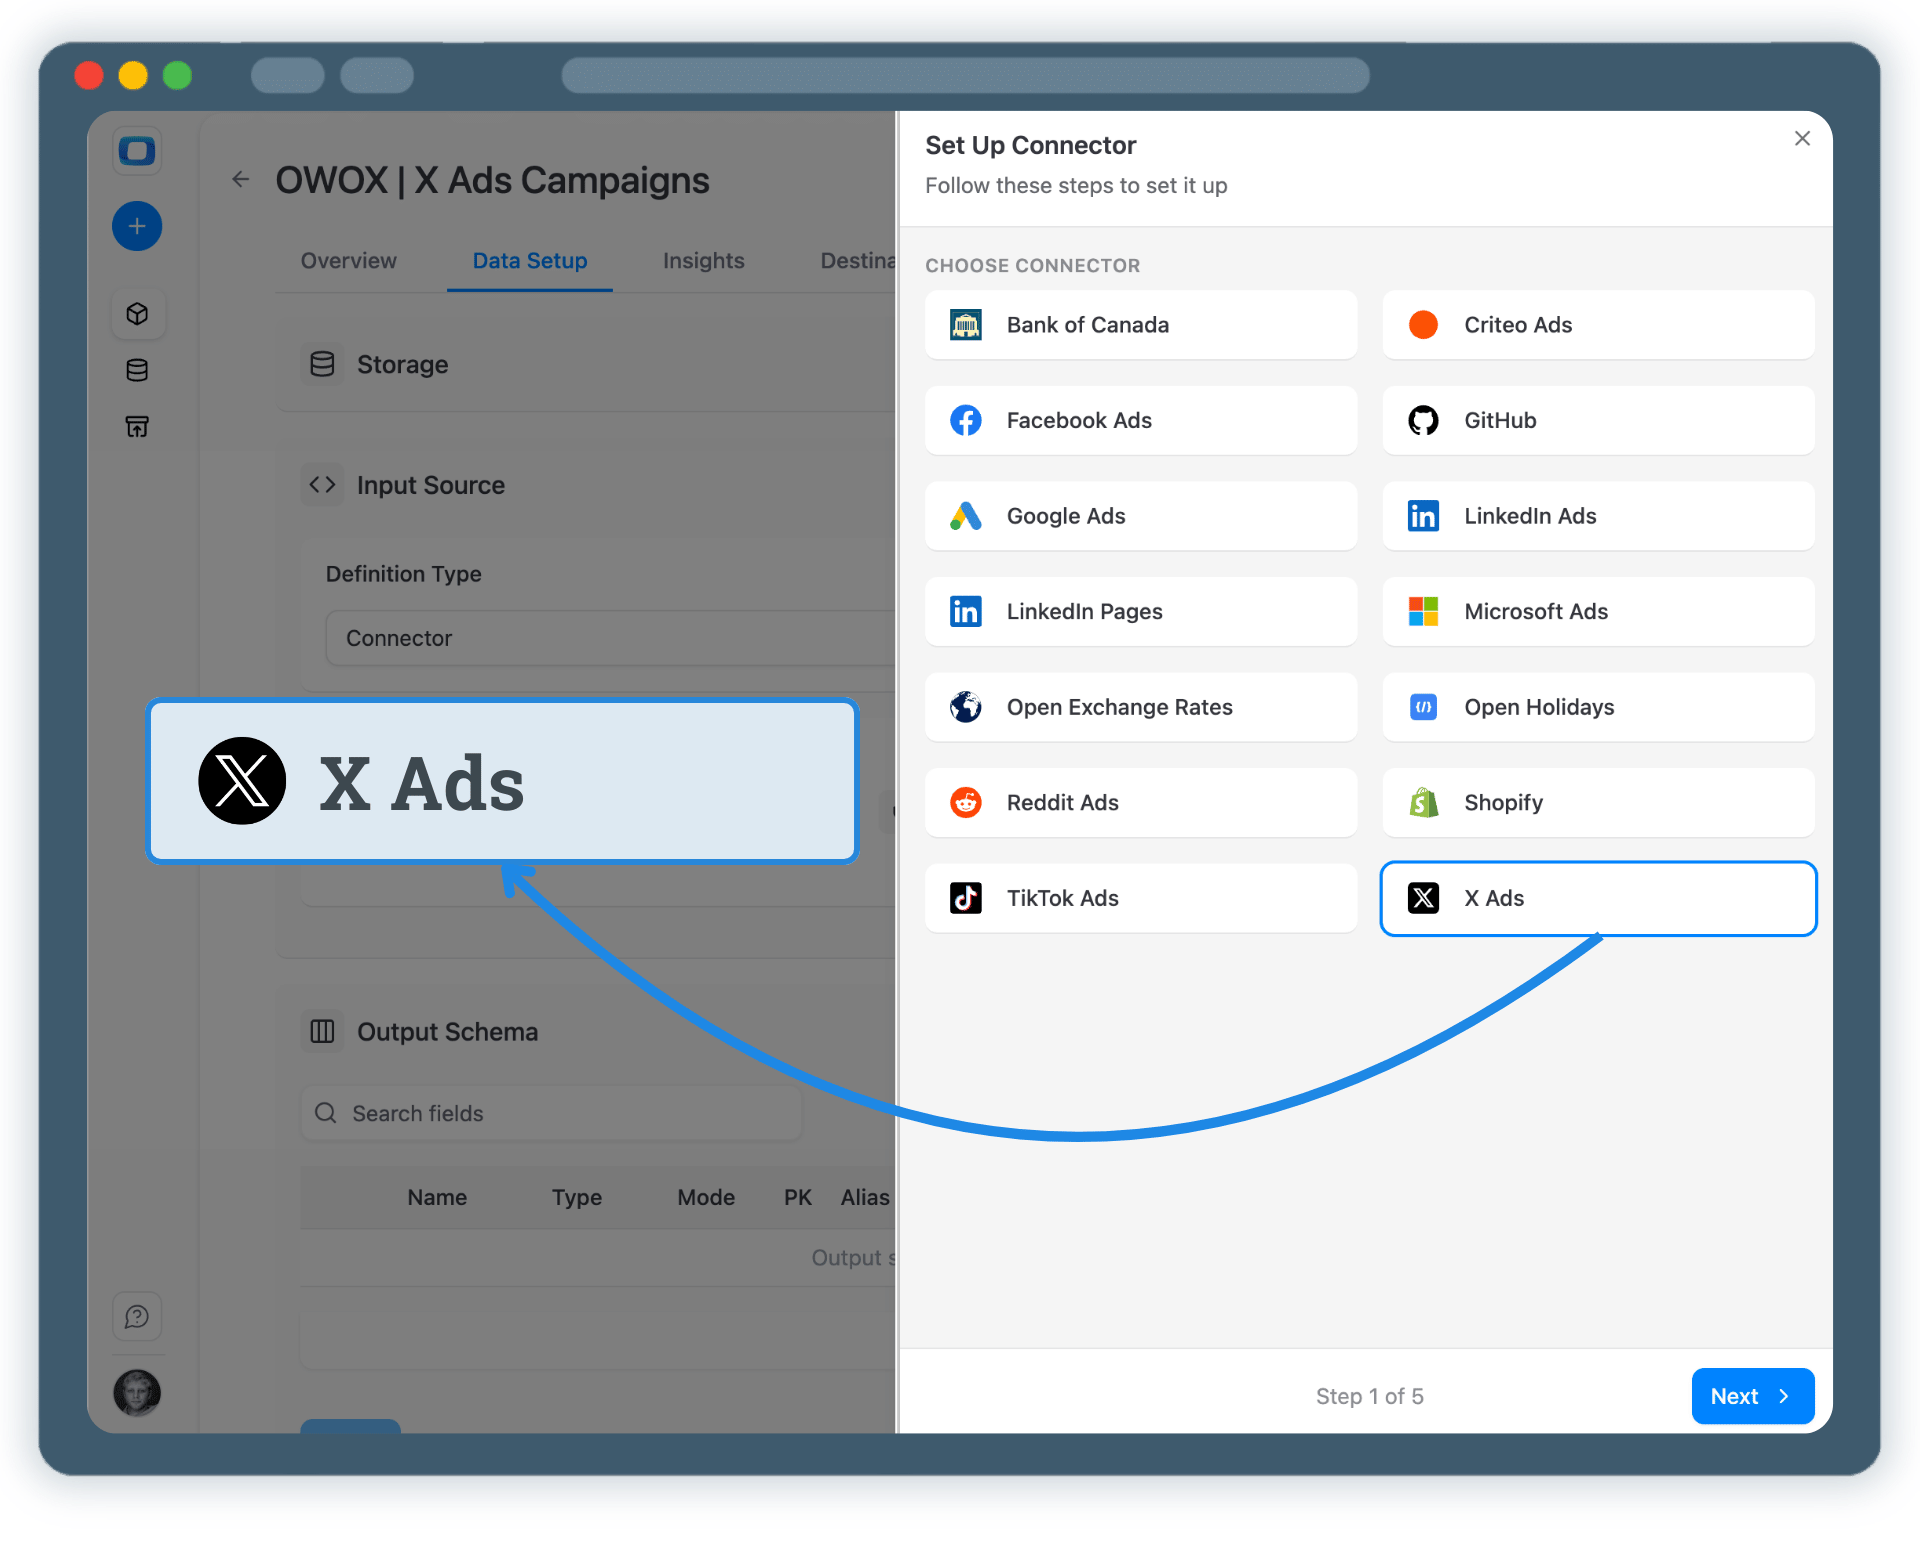Open the Insights tab
Viewport: 1920px width, 1562px height.
[703, 261]
